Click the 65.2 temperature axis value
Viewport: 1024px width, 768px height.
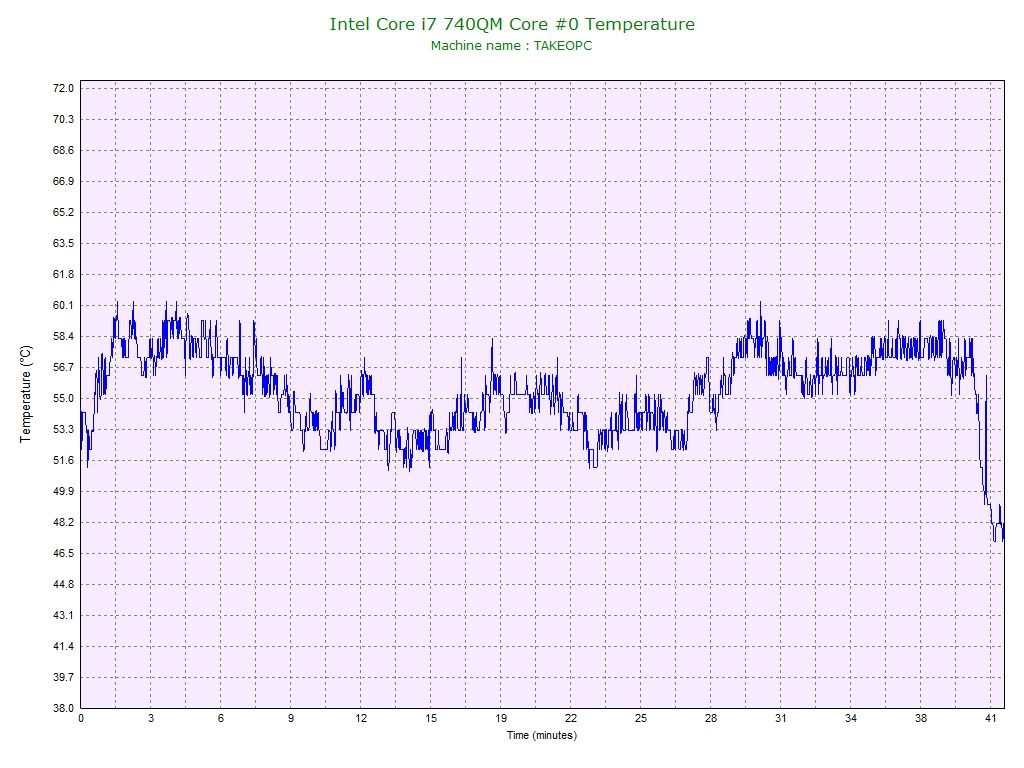coord(63,212)
